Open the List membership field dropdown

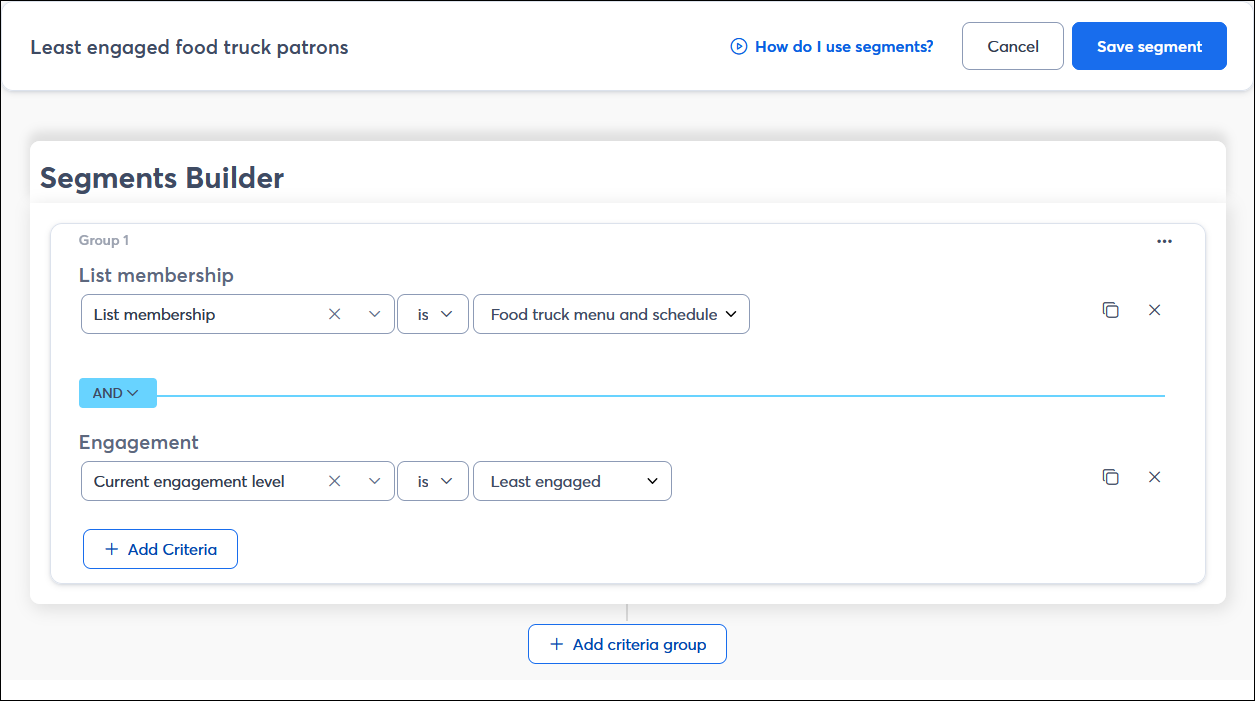pos(375,313)
